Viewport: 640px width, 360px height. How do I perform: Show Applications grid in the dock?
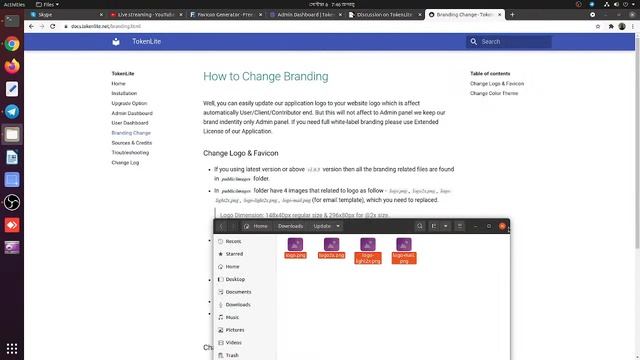[x=12, y=348]
